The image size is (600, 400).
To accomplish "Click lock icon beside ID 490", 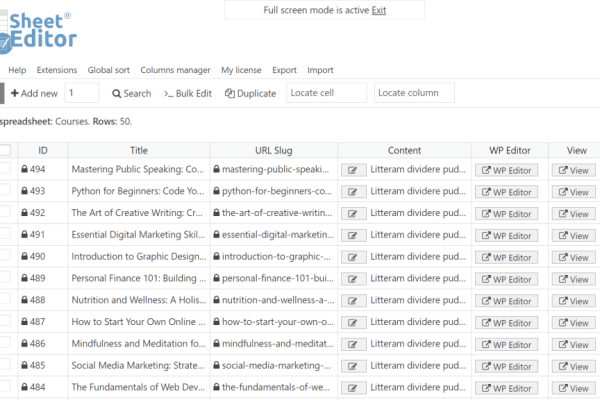I will [24, 256].
